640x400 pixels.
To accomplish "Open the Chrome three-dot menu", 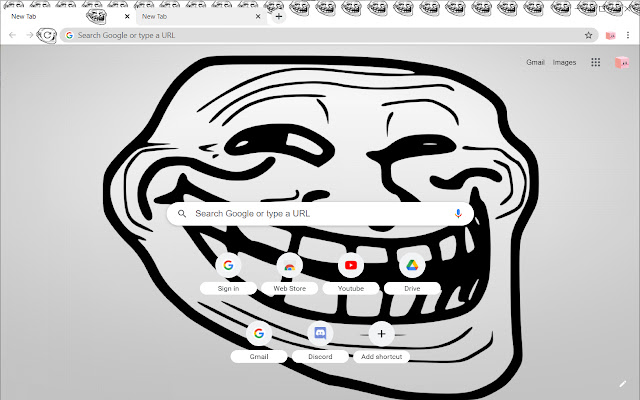I will coord(628,35).
